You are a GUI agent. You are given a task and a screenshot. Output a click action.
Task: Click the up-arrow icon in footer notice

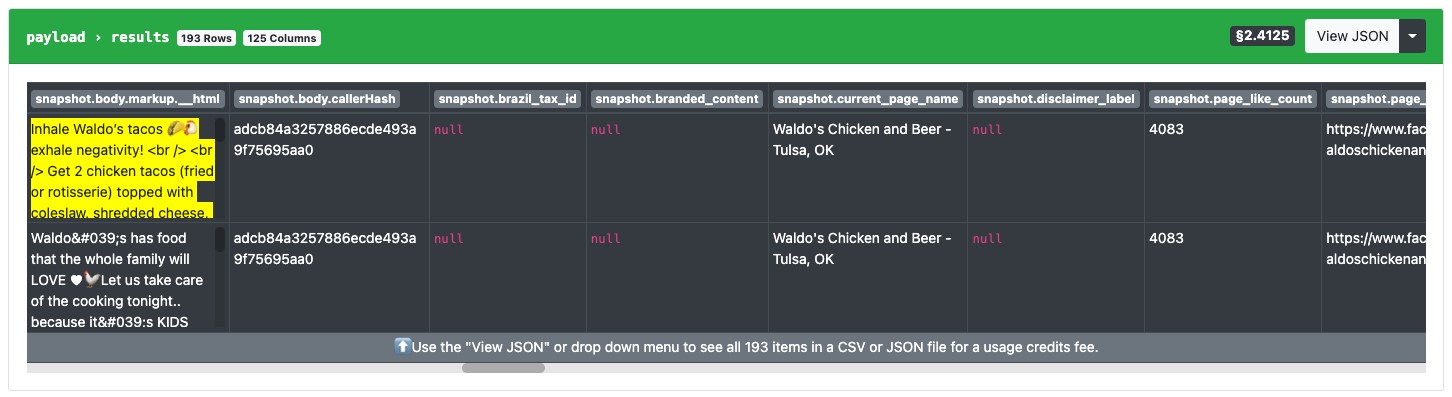[x=402, y=347]
